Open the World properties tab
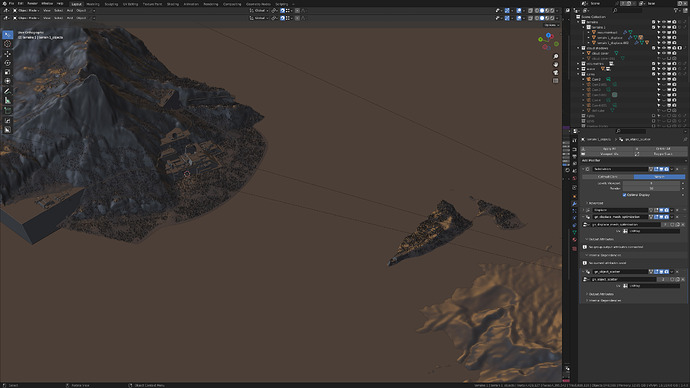690x388 pixels. (x=574, y=178)
